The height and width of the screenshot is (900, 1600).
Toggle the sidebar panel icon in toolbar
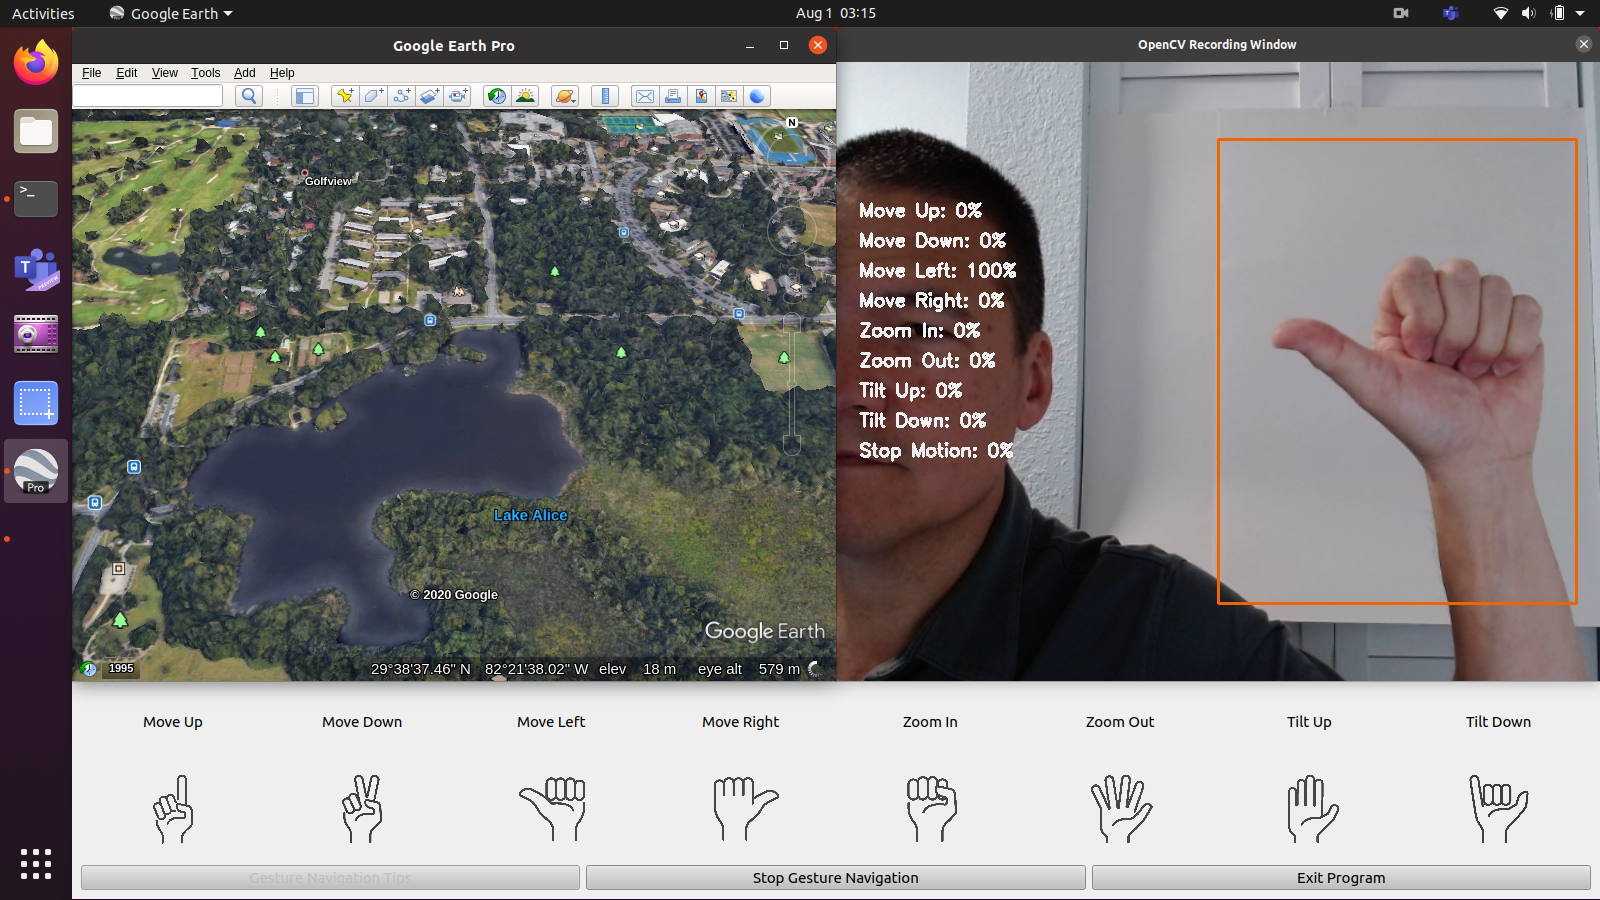click(304, 96)
